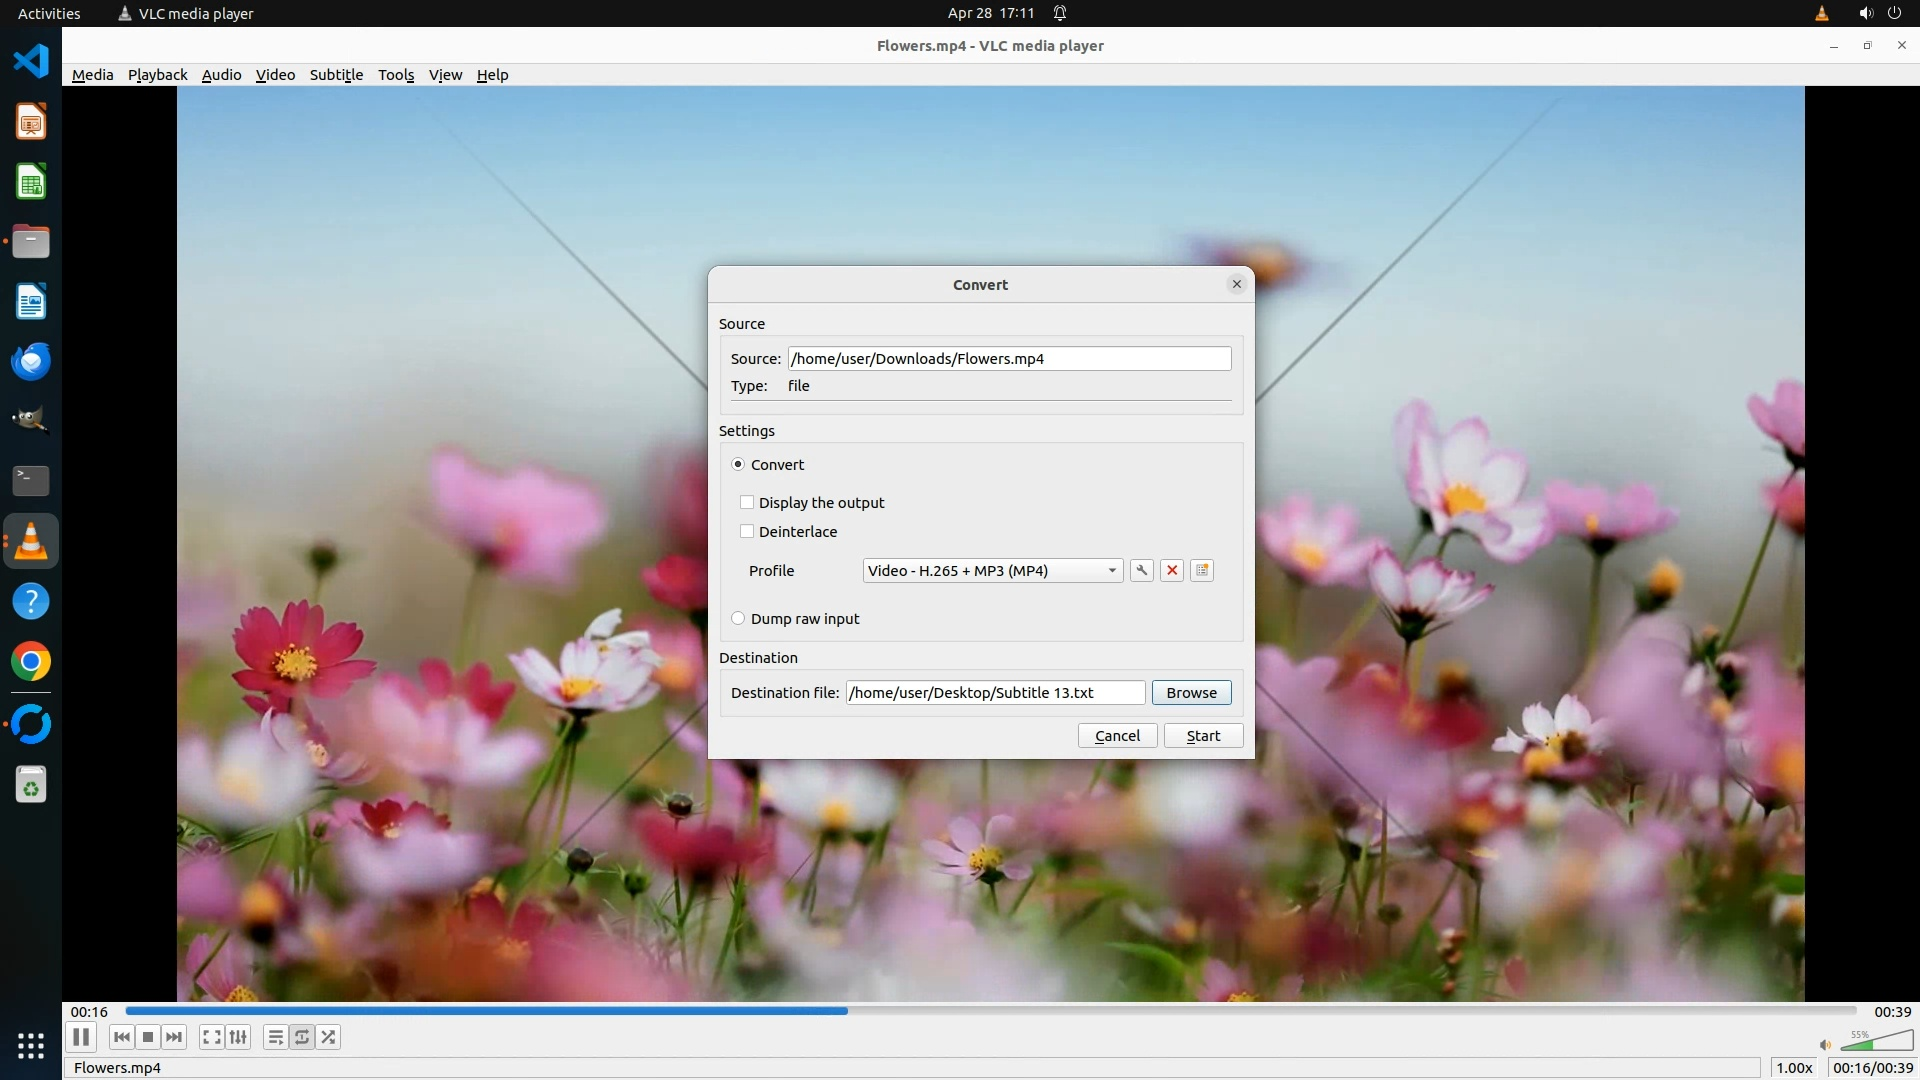Toggle loop mode button
The height and width of the screenshot is (1080, 1920).
[302, 1037]
